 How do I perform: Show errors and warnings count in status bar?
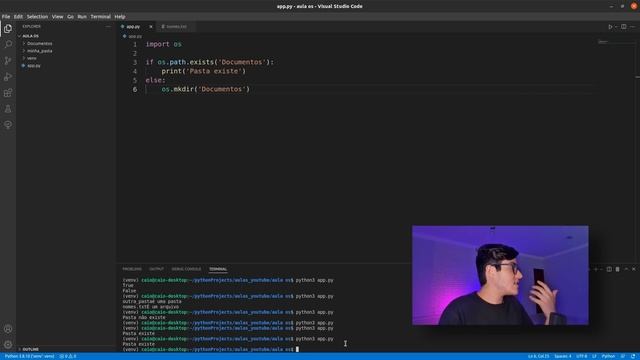click(x=68, y=356)
